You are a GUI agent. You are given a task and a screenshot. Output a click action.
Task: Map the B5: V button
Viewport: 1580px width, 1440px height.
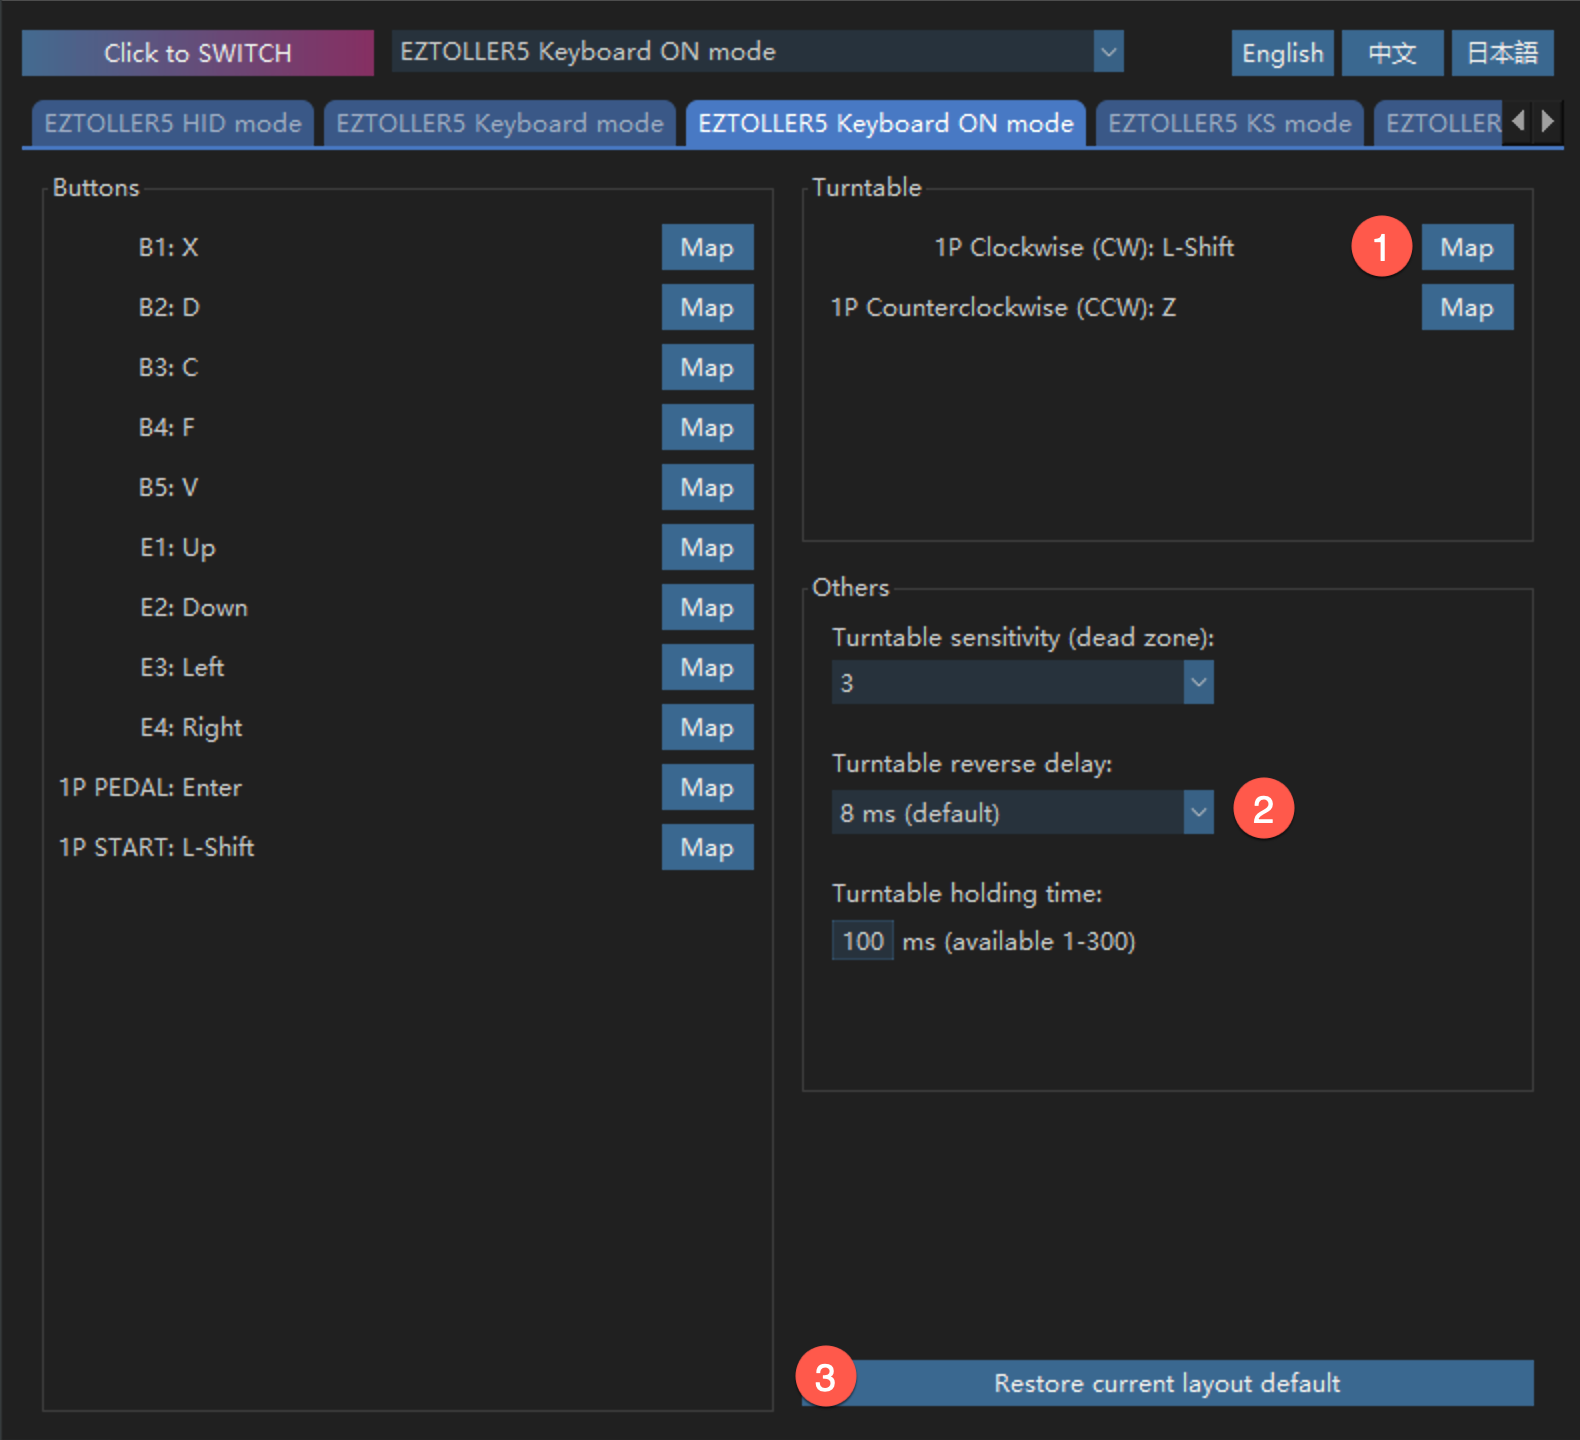(707, 487)
